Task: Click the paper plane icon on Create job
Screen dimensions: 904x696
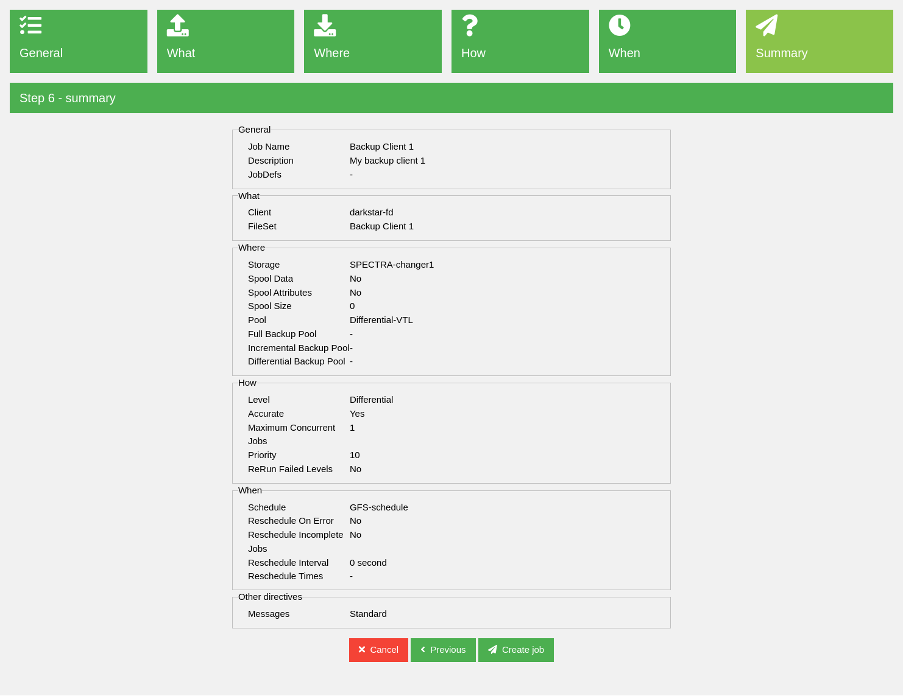Action: pyautogui.click(x=492, y=650)
